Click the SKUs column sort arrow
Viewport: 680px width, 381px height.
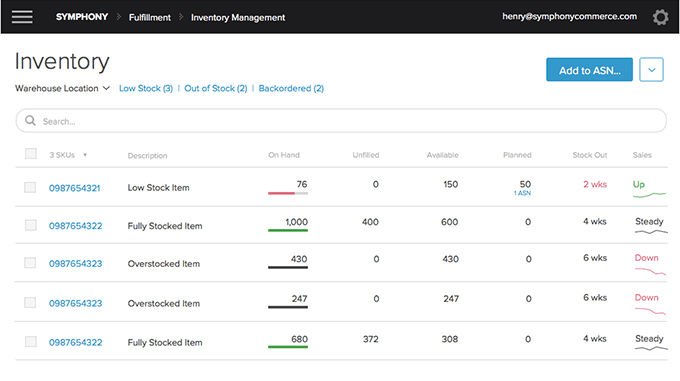tap(85, 155)
